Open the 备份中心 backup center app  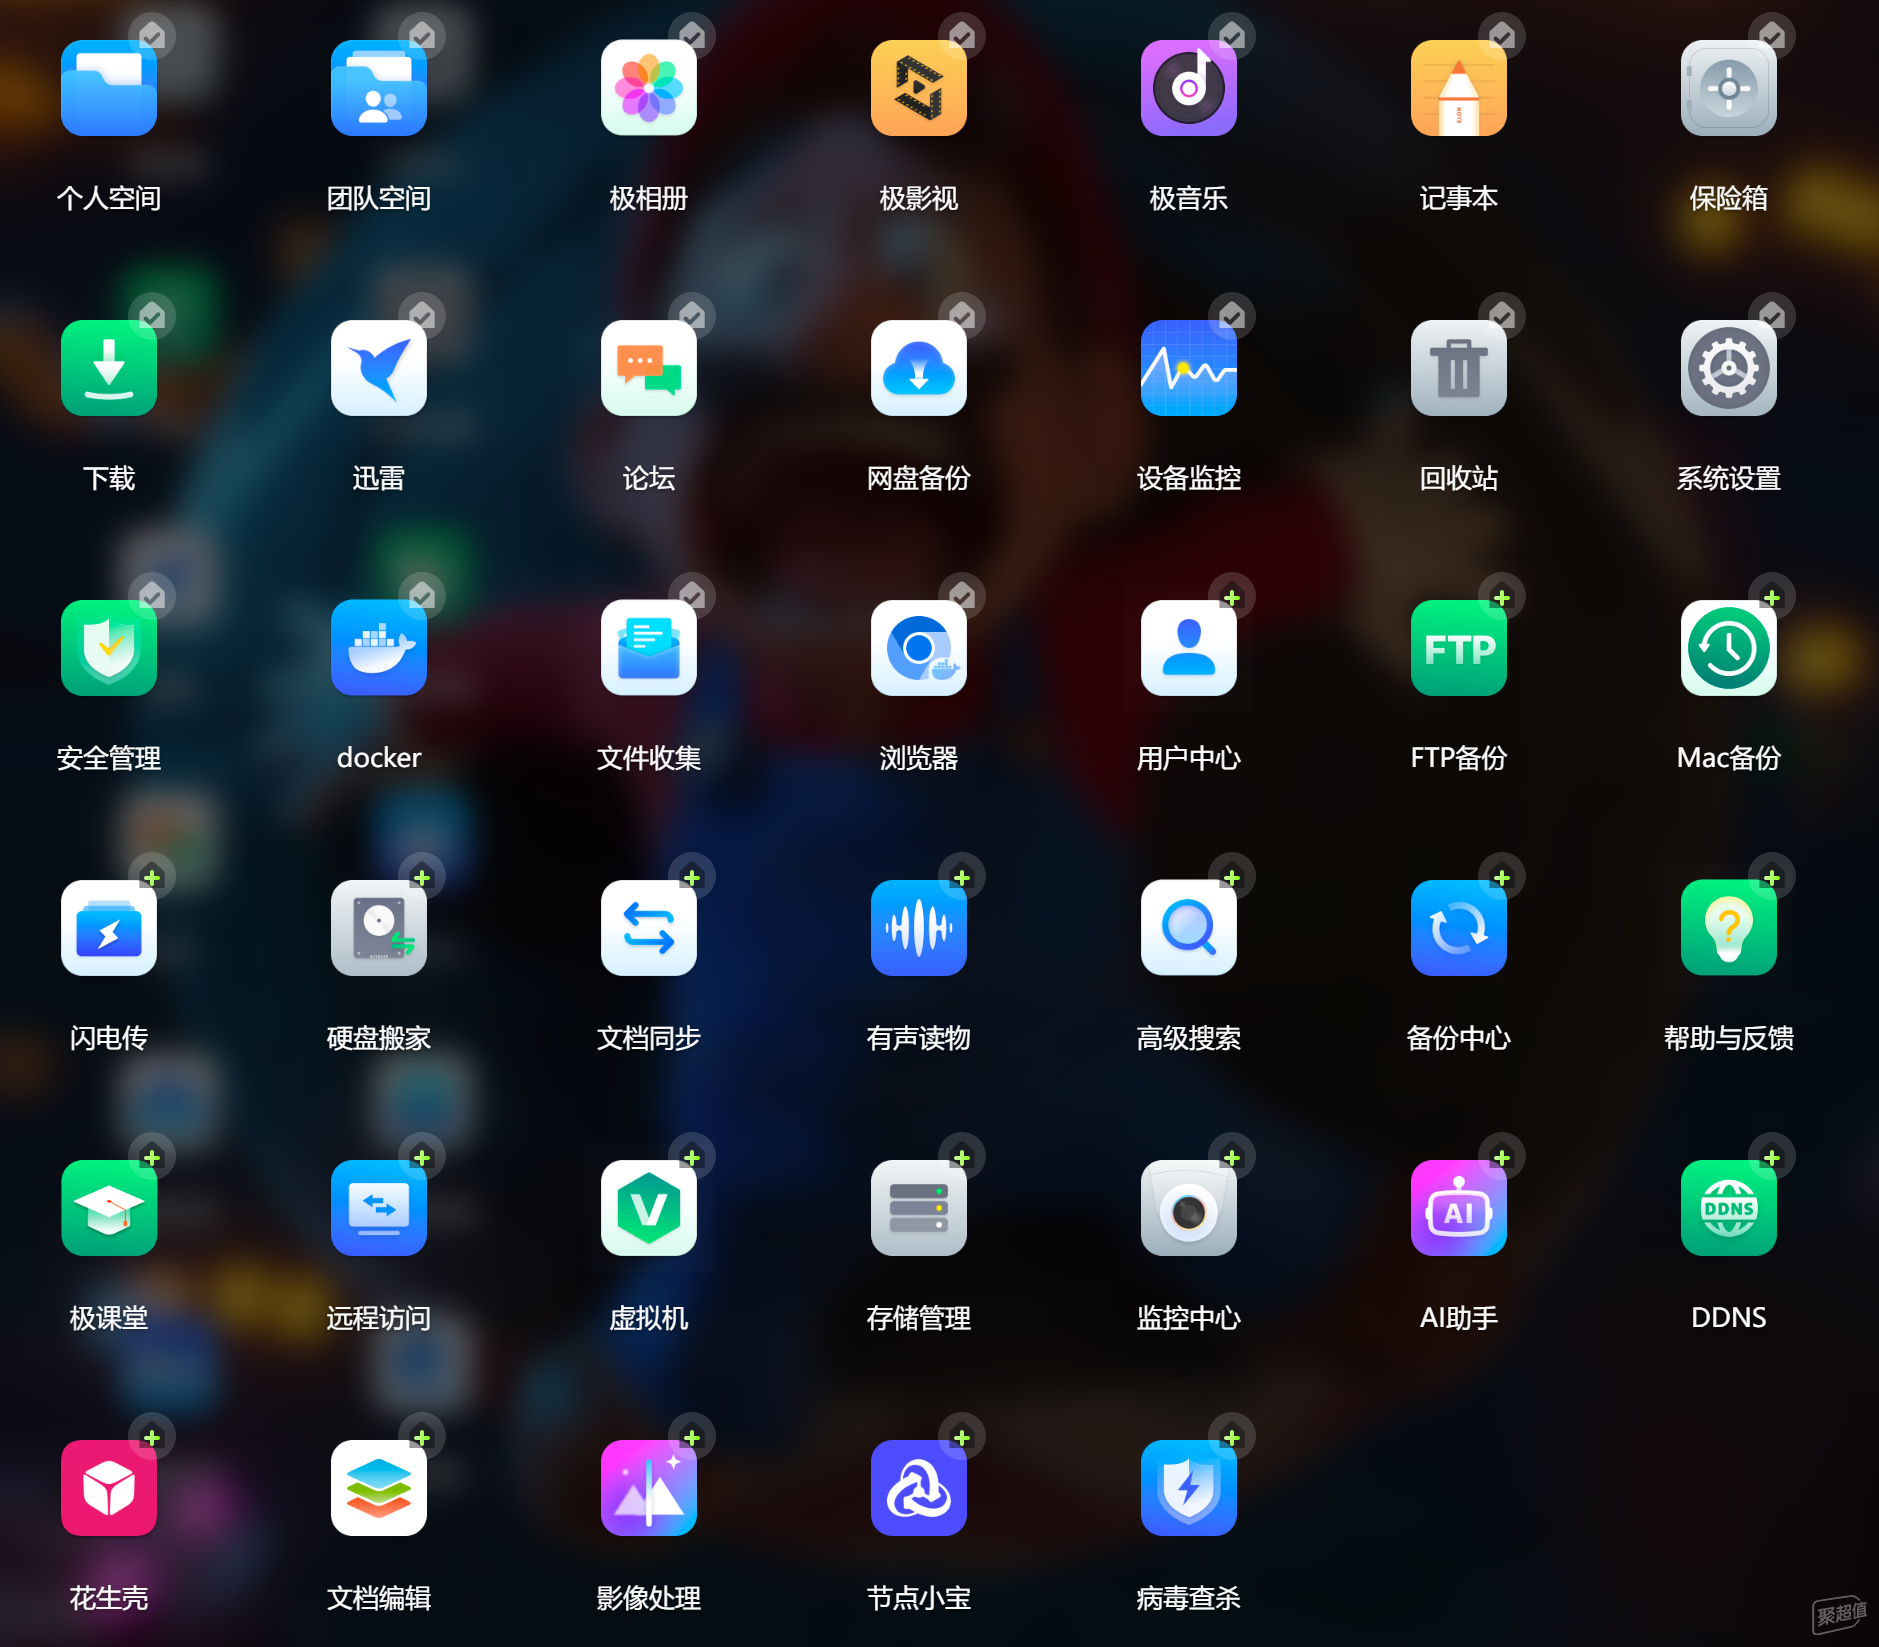pos(1459,928)
